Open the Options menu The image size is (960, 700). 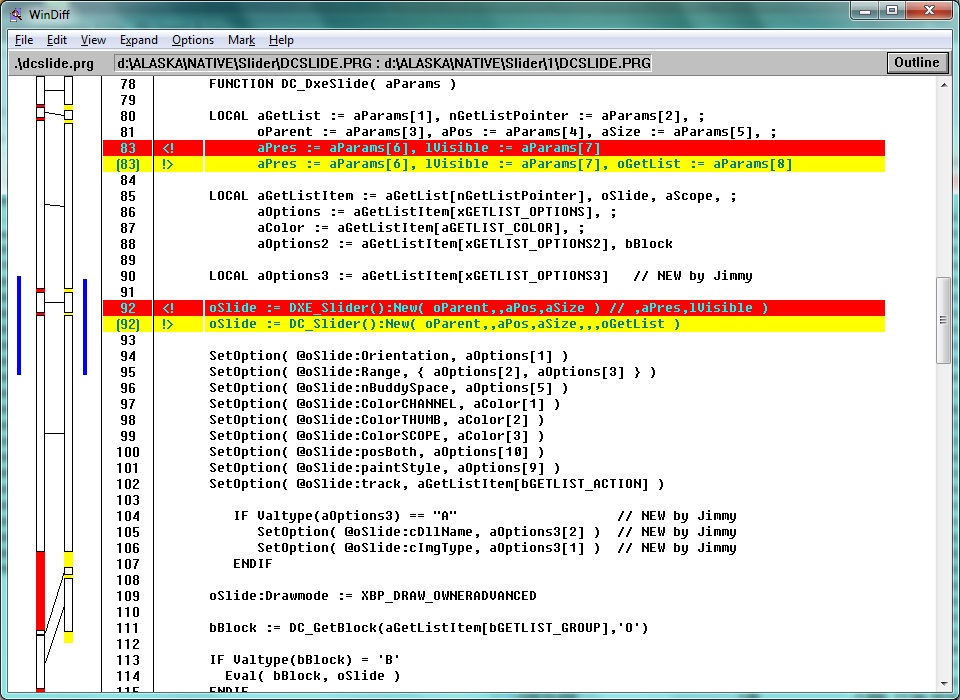click(193, 40)
